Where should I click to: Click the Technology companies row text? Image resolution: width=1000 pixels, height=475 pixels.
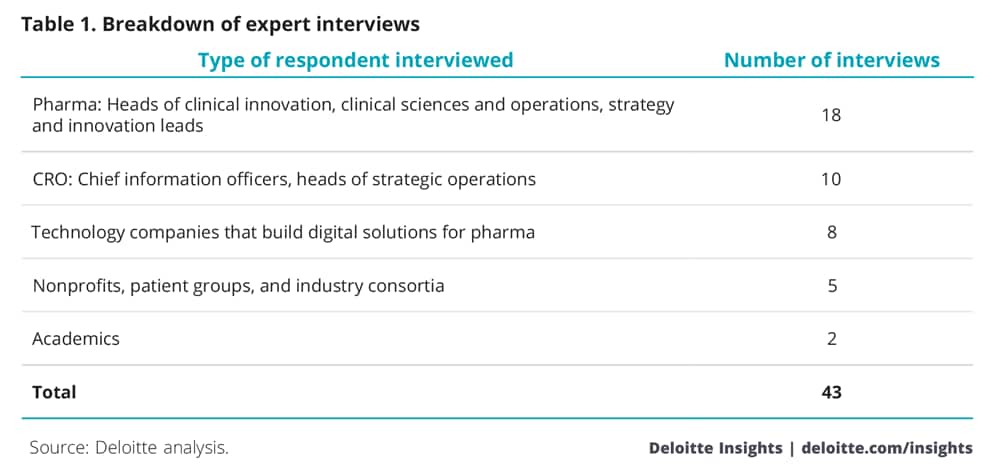coord(283,232)
